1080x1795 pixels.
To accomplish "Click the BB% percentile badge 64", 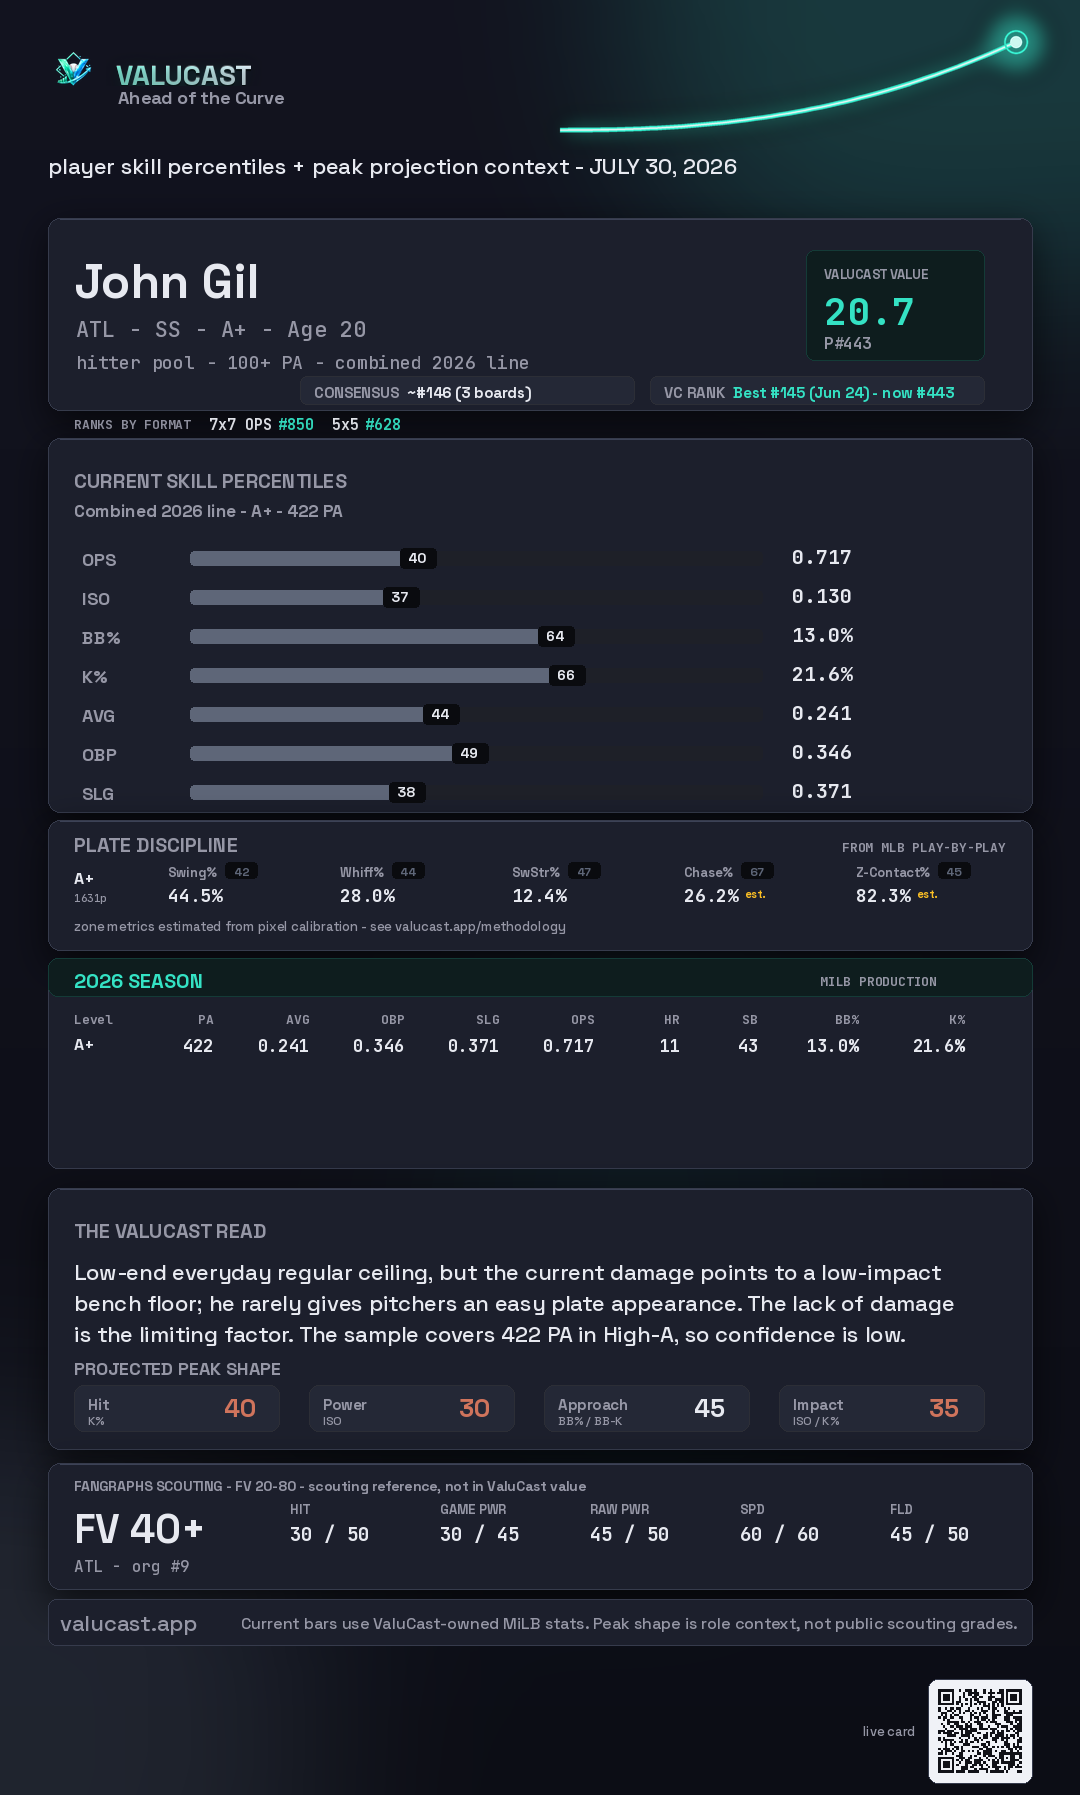I will pyautogui.click(x=555, y=636).
